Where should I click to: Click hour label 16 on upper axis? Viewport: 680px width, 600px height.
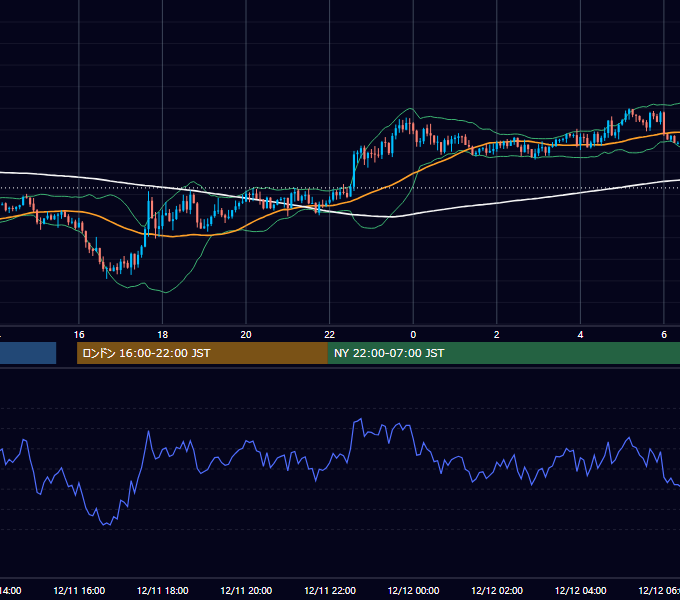point(79,335)
